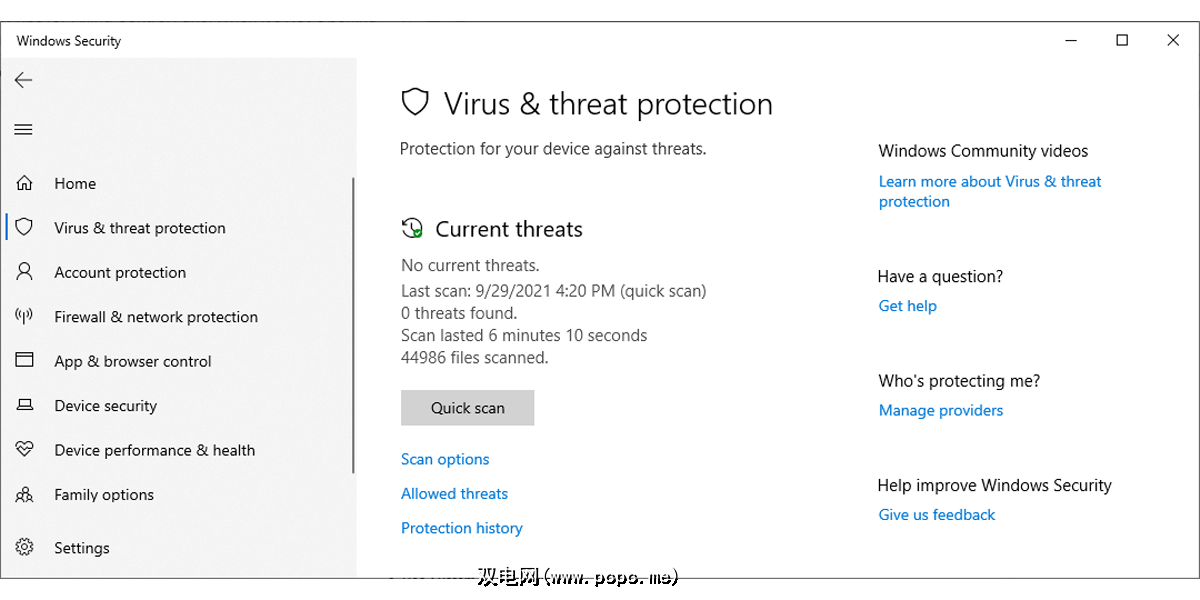Open Scan options link
Viewport: 1200px width, 600px height.
445,460
